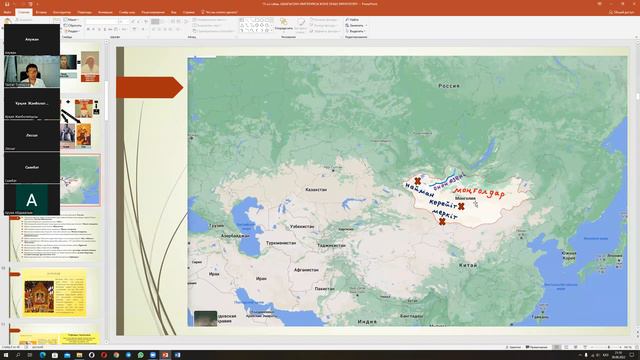Click the participant tile with the 'A' avatar
The width and height of the screenshot is (640, 360).
32,200
